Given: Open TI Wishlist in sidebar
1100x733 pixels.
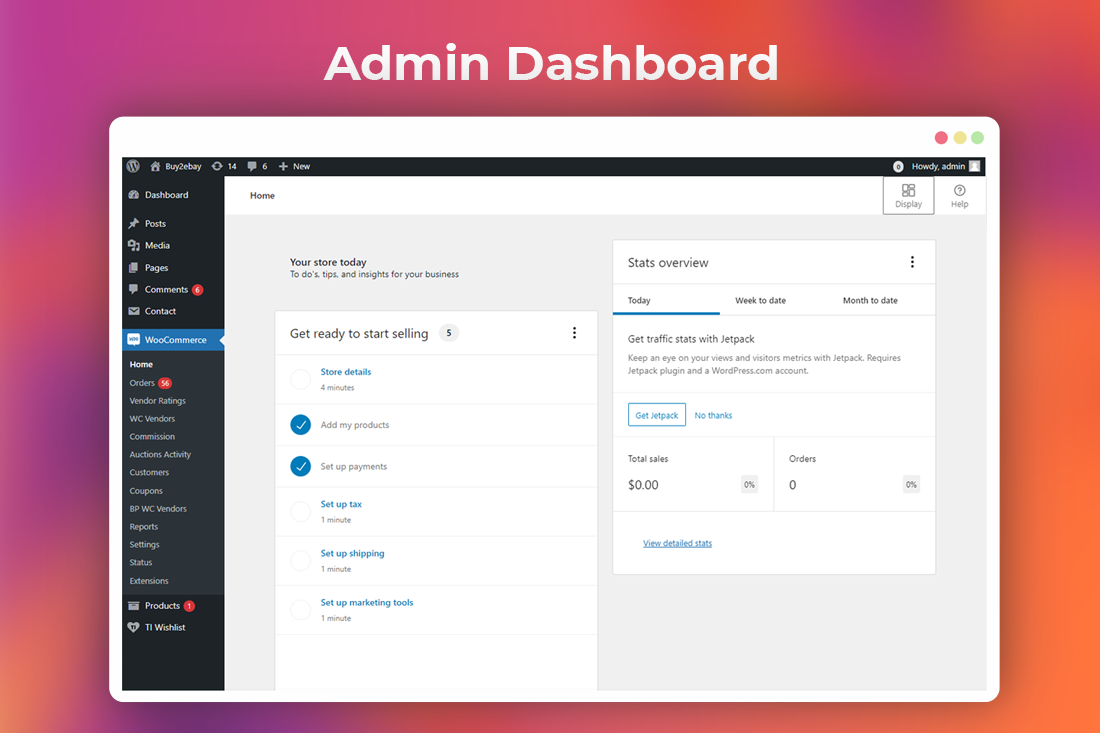Looking at the screenshot, I should (164, 627).
